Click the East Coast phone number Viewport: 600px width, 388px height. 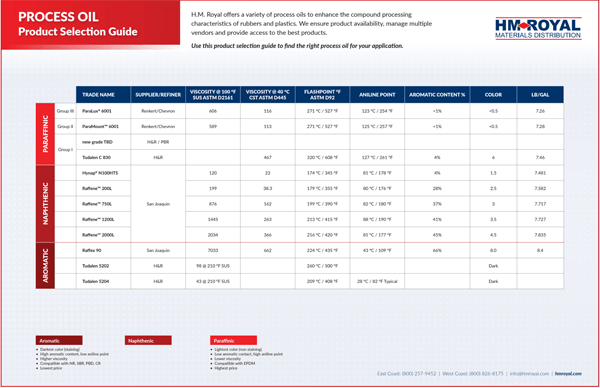pyautogui.click(x=406, y=373)
